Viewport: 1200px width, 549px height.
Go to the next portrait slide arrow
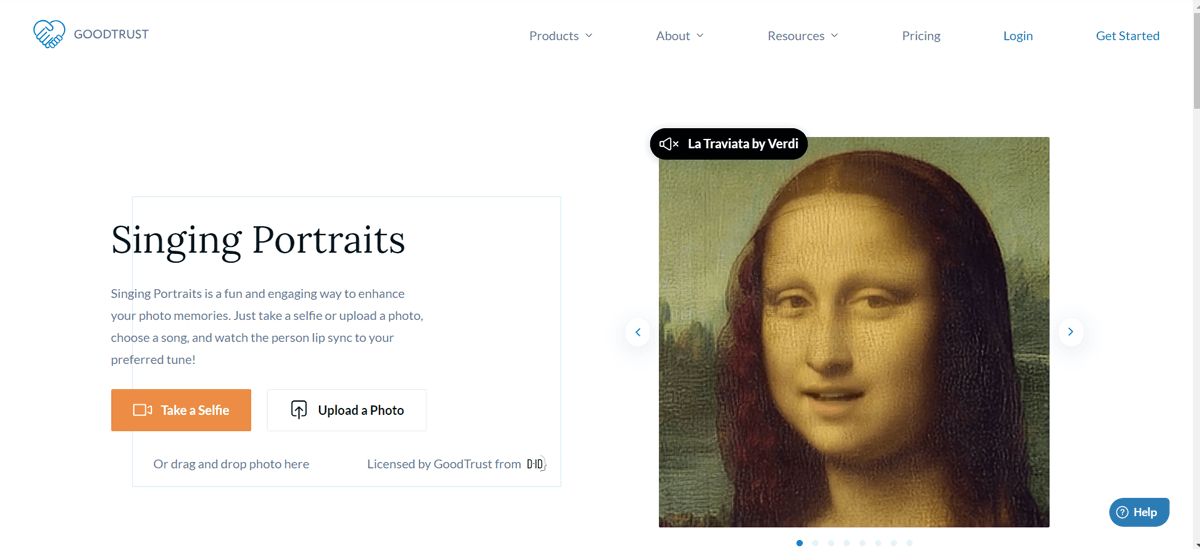tap(1070, 332)
